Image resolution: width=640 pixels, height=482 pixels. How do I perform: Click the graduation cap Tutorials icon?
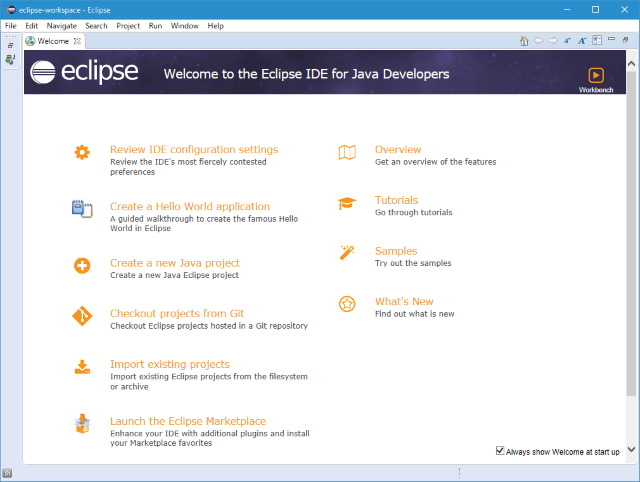[347, 203]
